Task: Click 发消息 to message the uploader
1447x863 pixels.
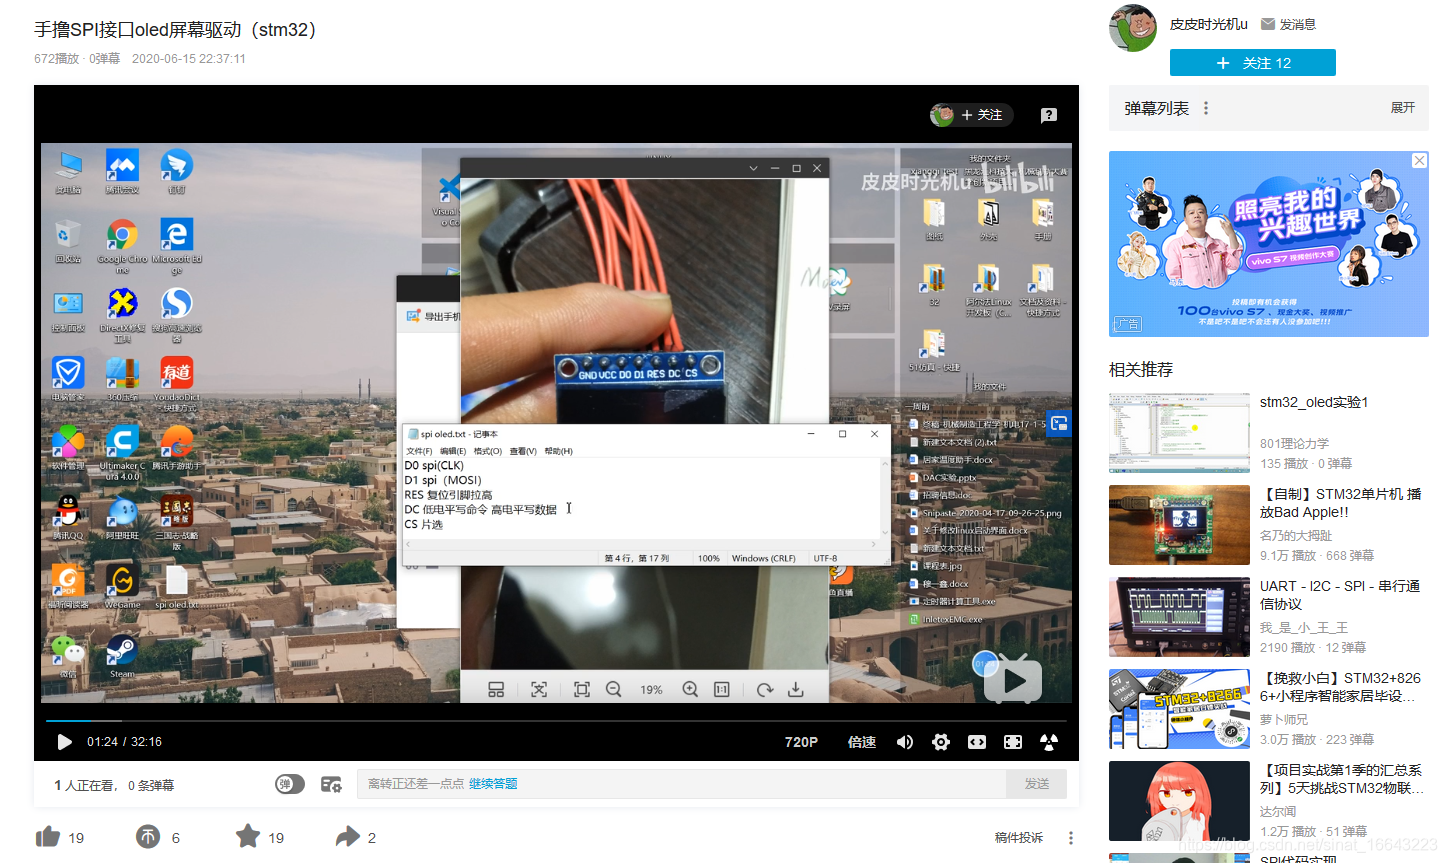Action: coord(1289,24)
